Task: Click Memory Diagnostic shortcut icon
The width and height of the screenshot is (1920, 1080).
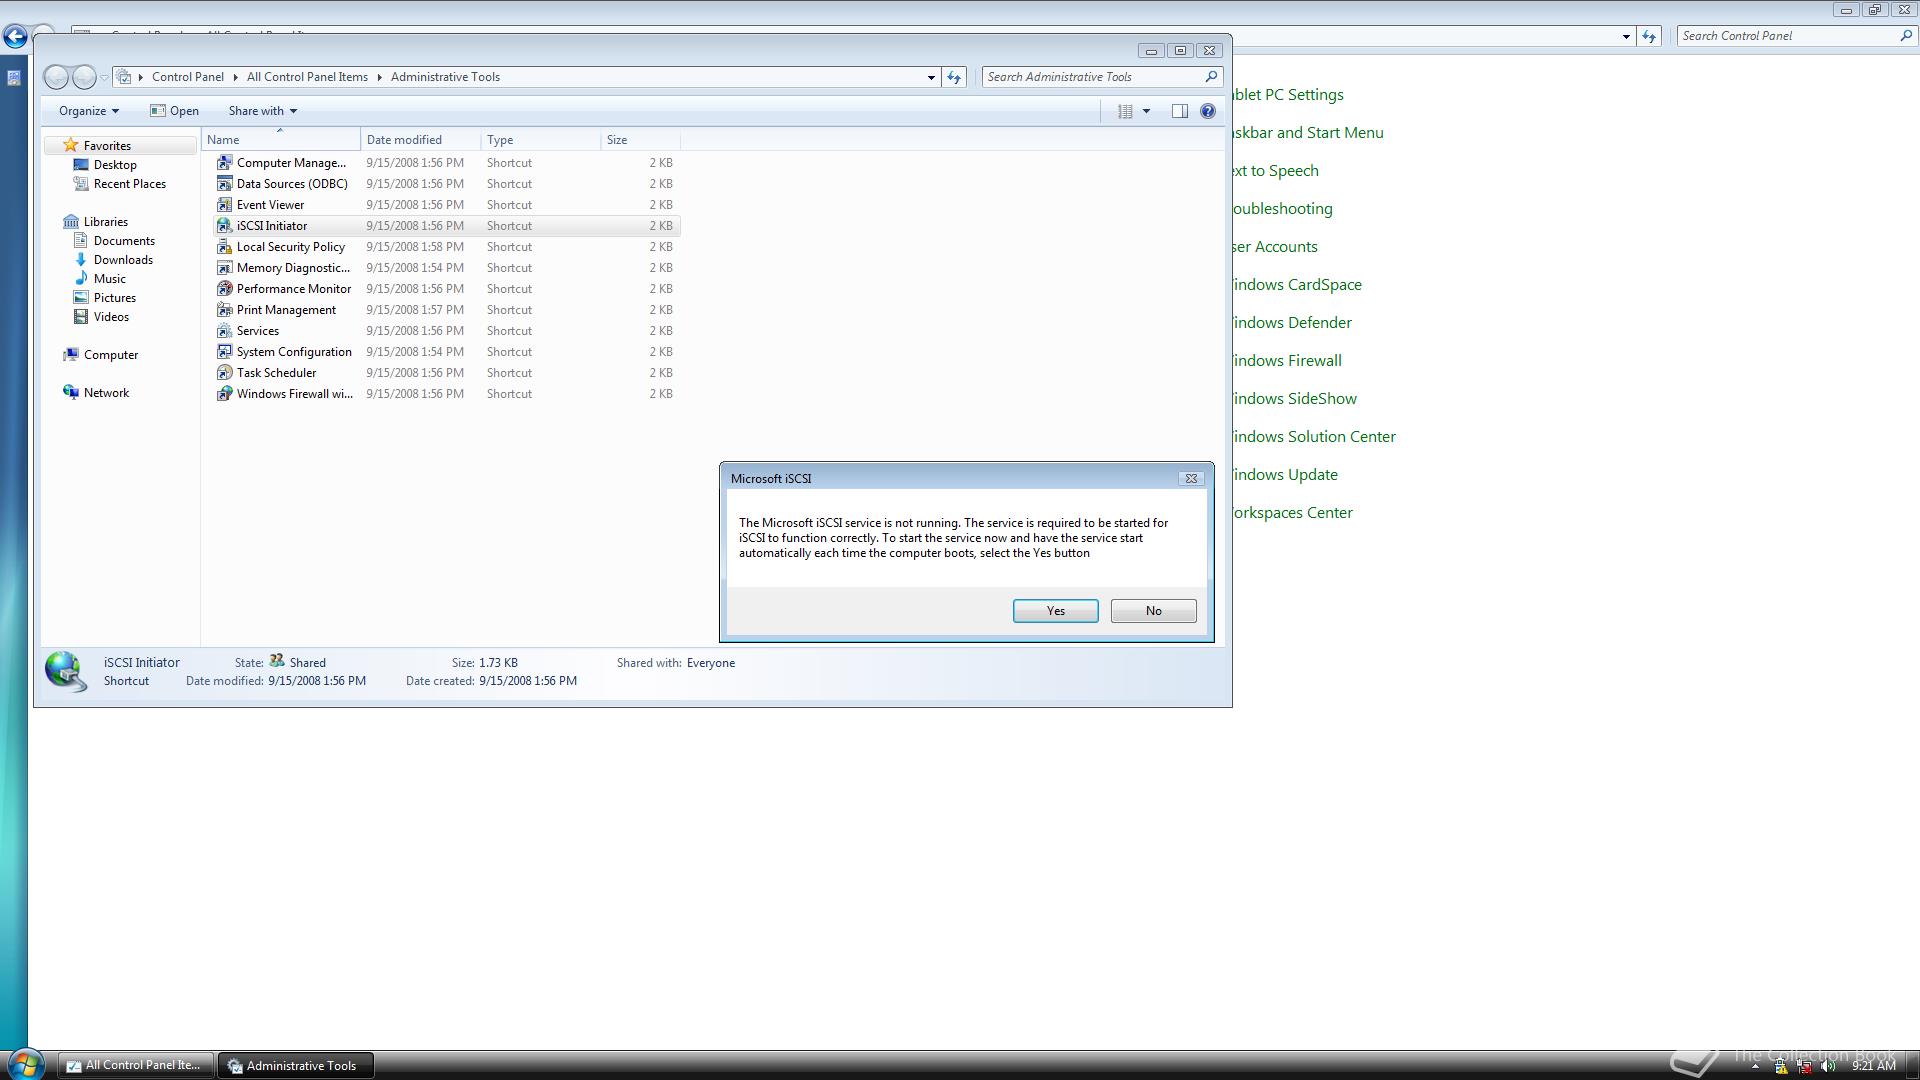Action: (225, 268)
